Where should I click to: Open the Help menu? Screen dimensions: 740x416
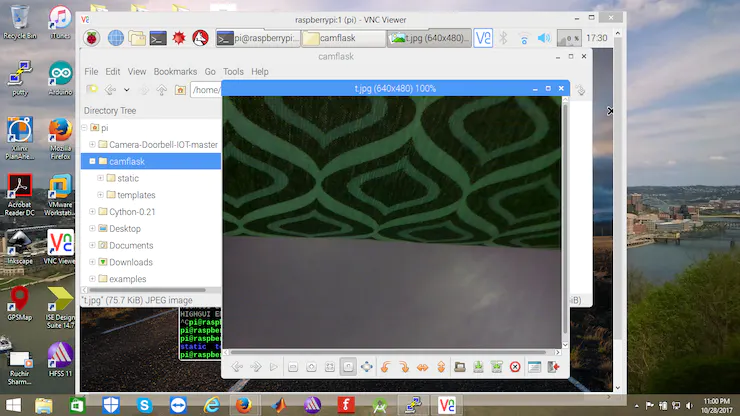pos(260,72)
